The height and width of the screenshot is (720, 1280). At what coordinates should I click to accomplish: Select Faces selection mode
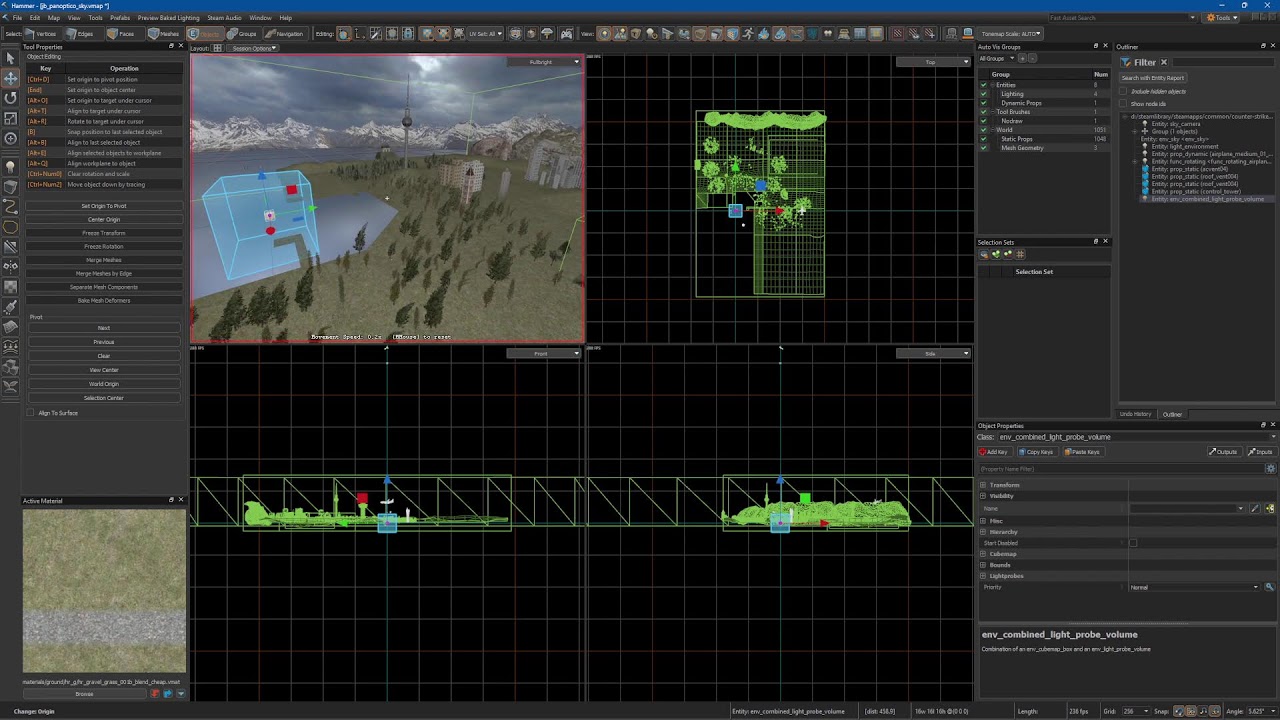coord(126,34)
